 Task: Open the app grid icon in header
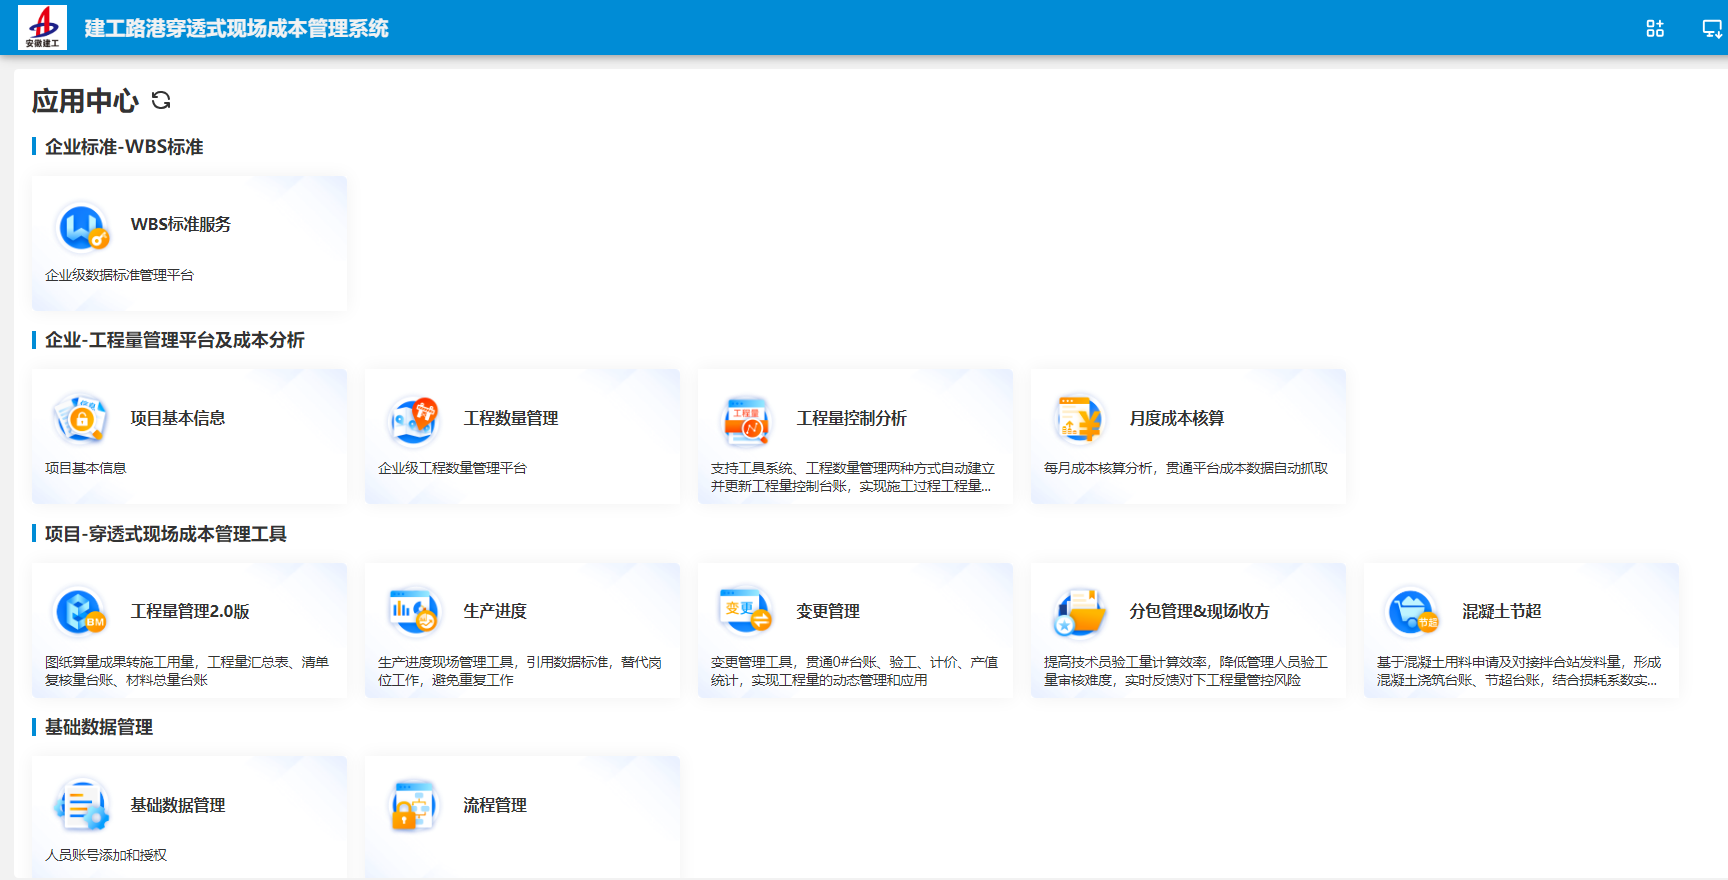[1655, 28]
